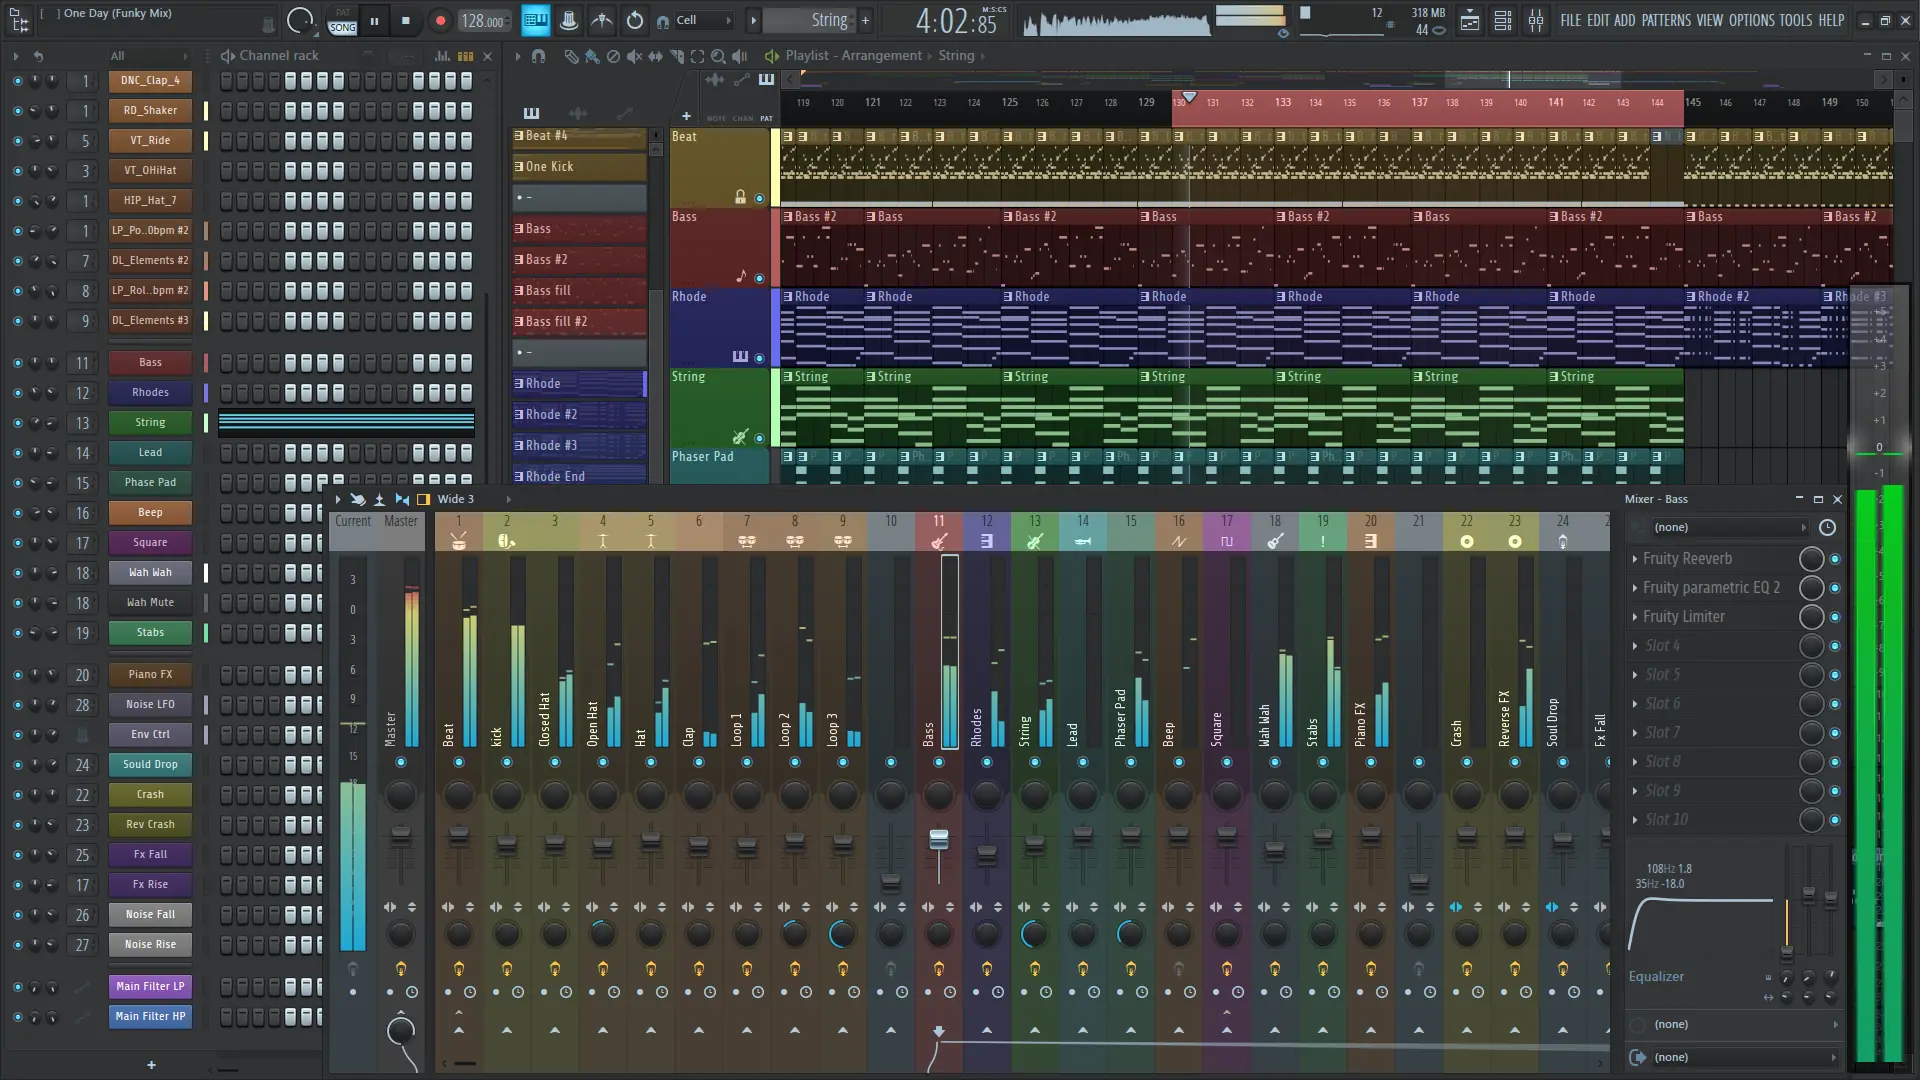Viewport: 1920px width, 1080px height.
Task: Select the Paint tool in the playlist toolbar
Action: click(x=592, y=57)
